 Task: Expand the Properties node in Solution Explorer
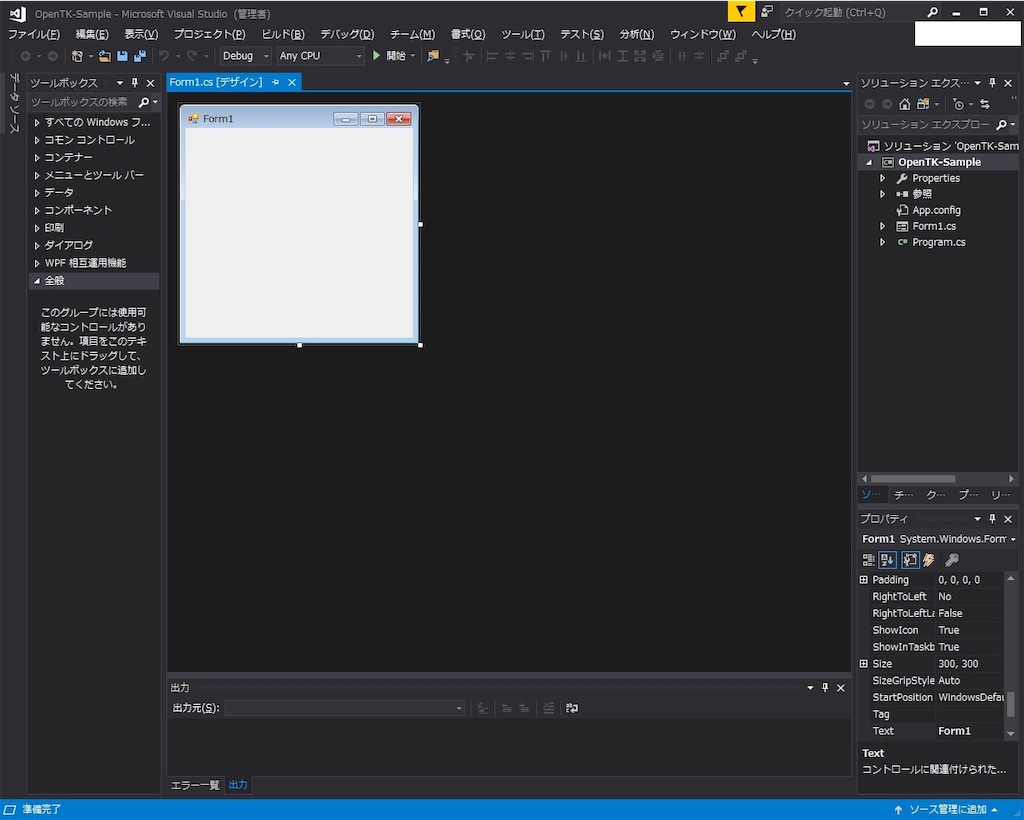pyautogui.click(x=883, y=178)
